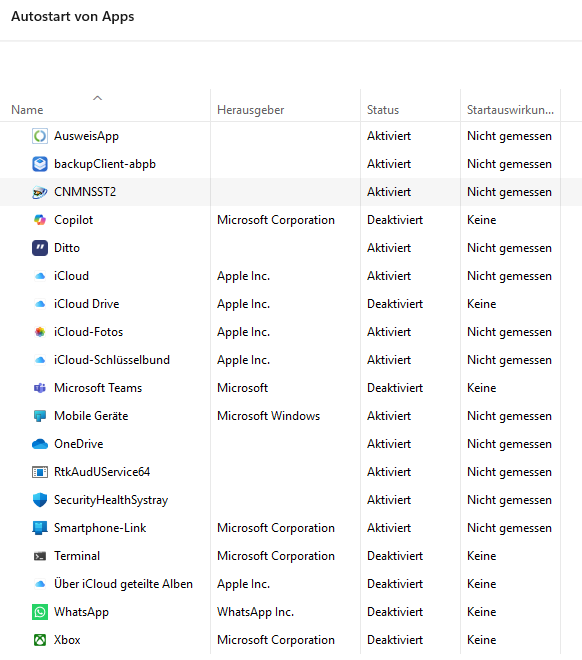Click the RtkAudUService64 icon
Image resolution: width=582 pixels, height=660 pixels.
coord(40,472)
